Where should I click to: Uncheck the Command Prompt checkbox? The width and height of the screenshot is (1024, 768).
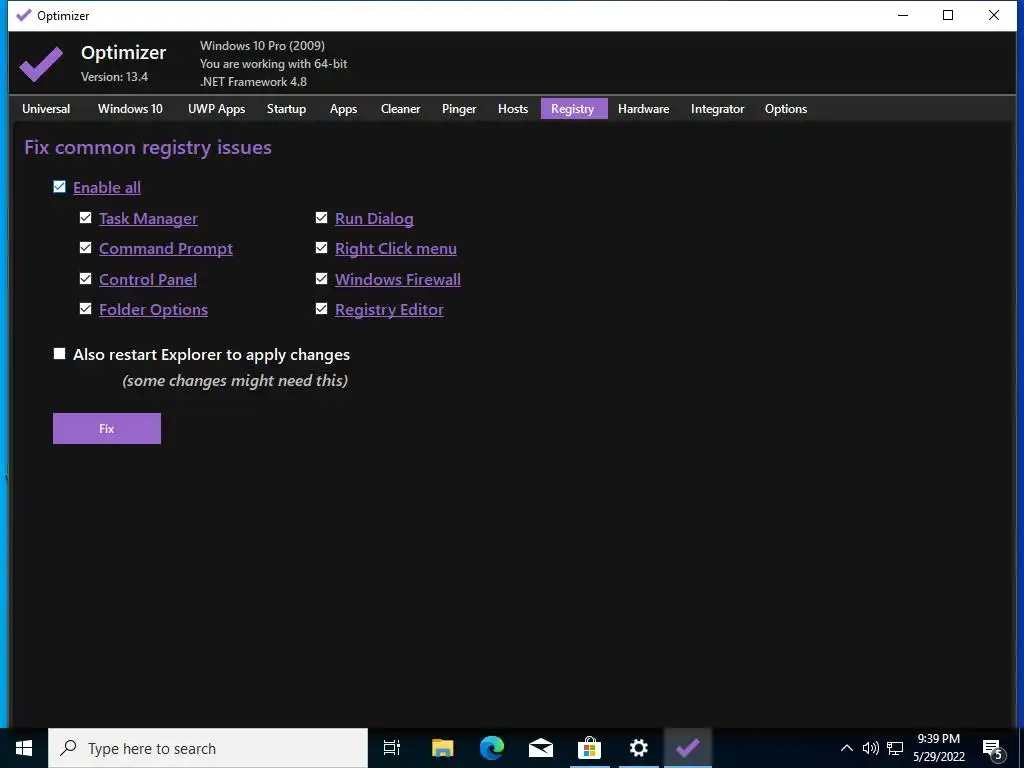86,248
